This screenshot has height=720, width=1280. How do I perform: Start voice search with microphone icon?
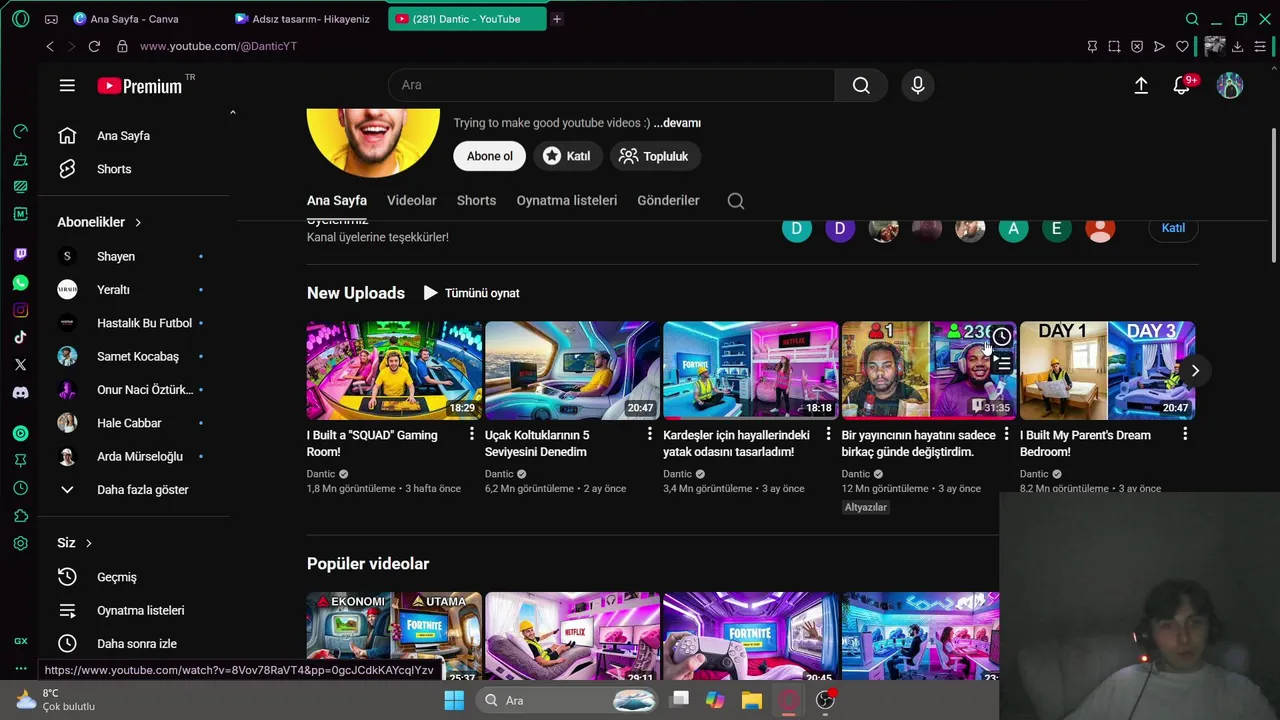pyautogui.click(x=918, y=85)
